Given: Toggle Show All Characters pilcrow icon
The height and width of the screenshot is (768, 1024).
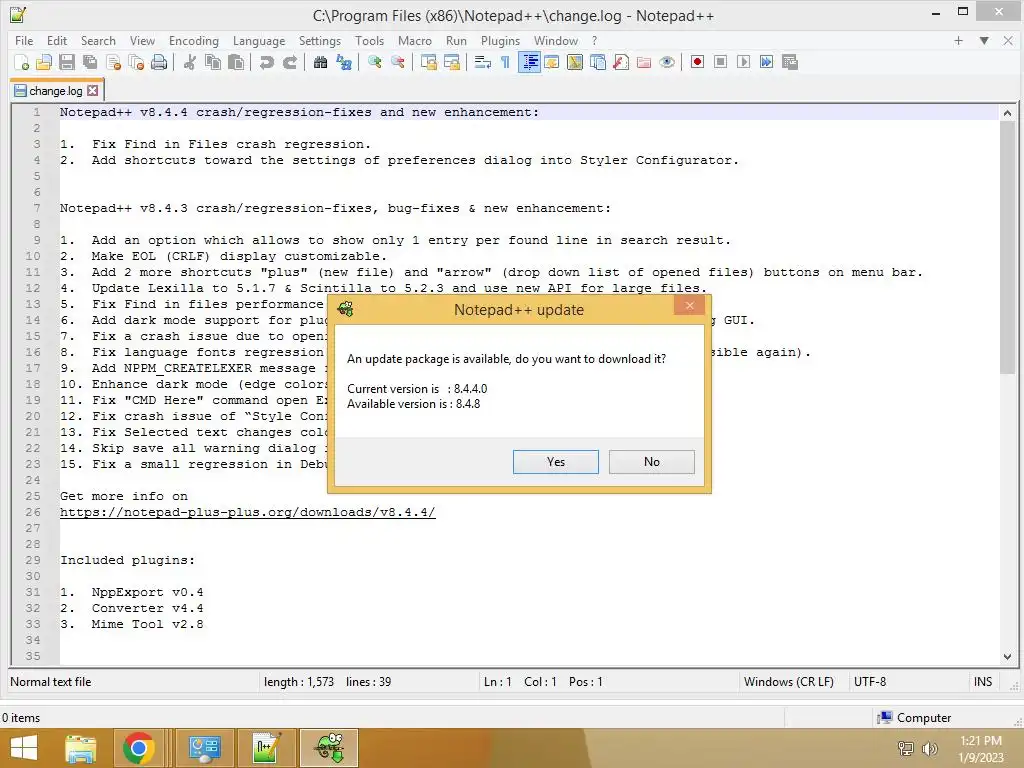Looking at the screenshot, I should (505, 62).
